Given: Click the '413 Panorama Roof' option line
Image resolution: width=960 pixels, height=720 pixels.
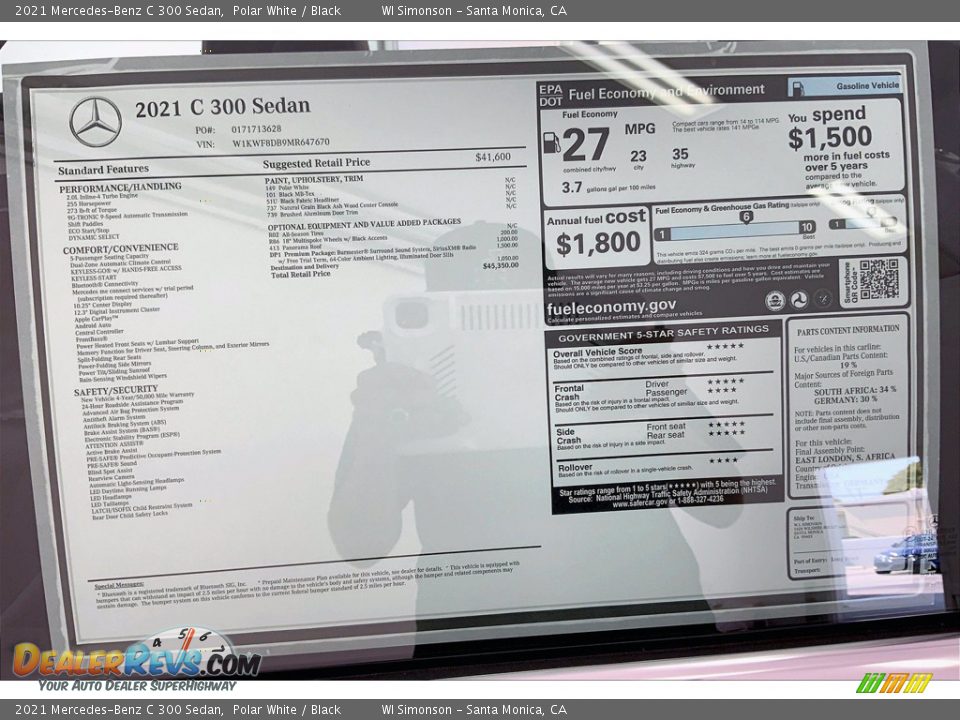Looking at the screenshot, I should click(296, 247).
